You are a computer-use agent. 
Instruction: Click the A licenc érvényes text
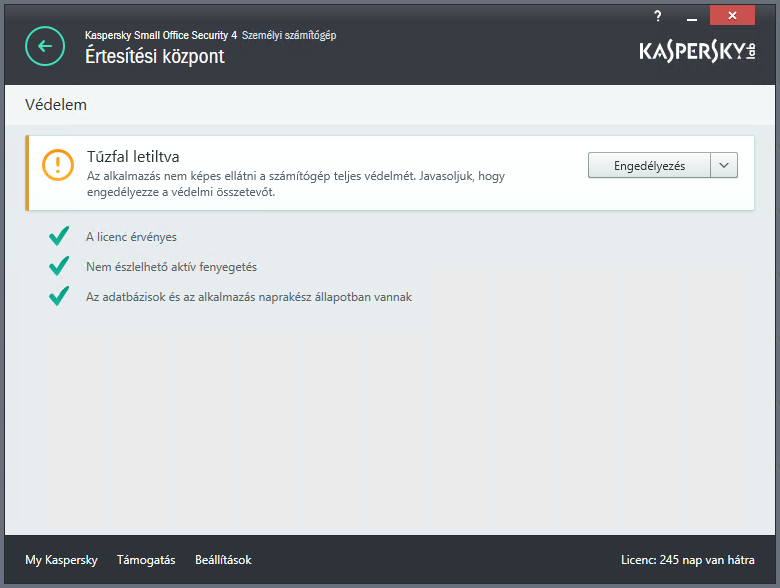point(131,237)
